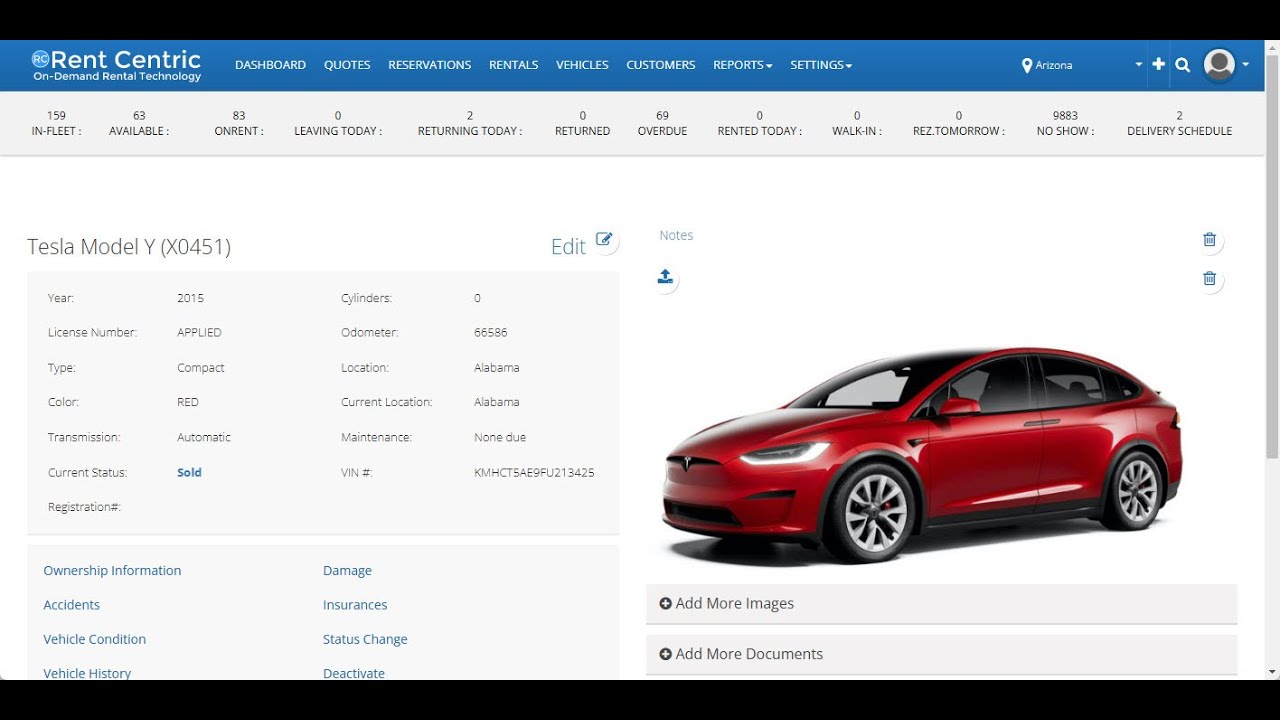
Task: Click the odometer value 66586
Action: [x=491, y=333]
